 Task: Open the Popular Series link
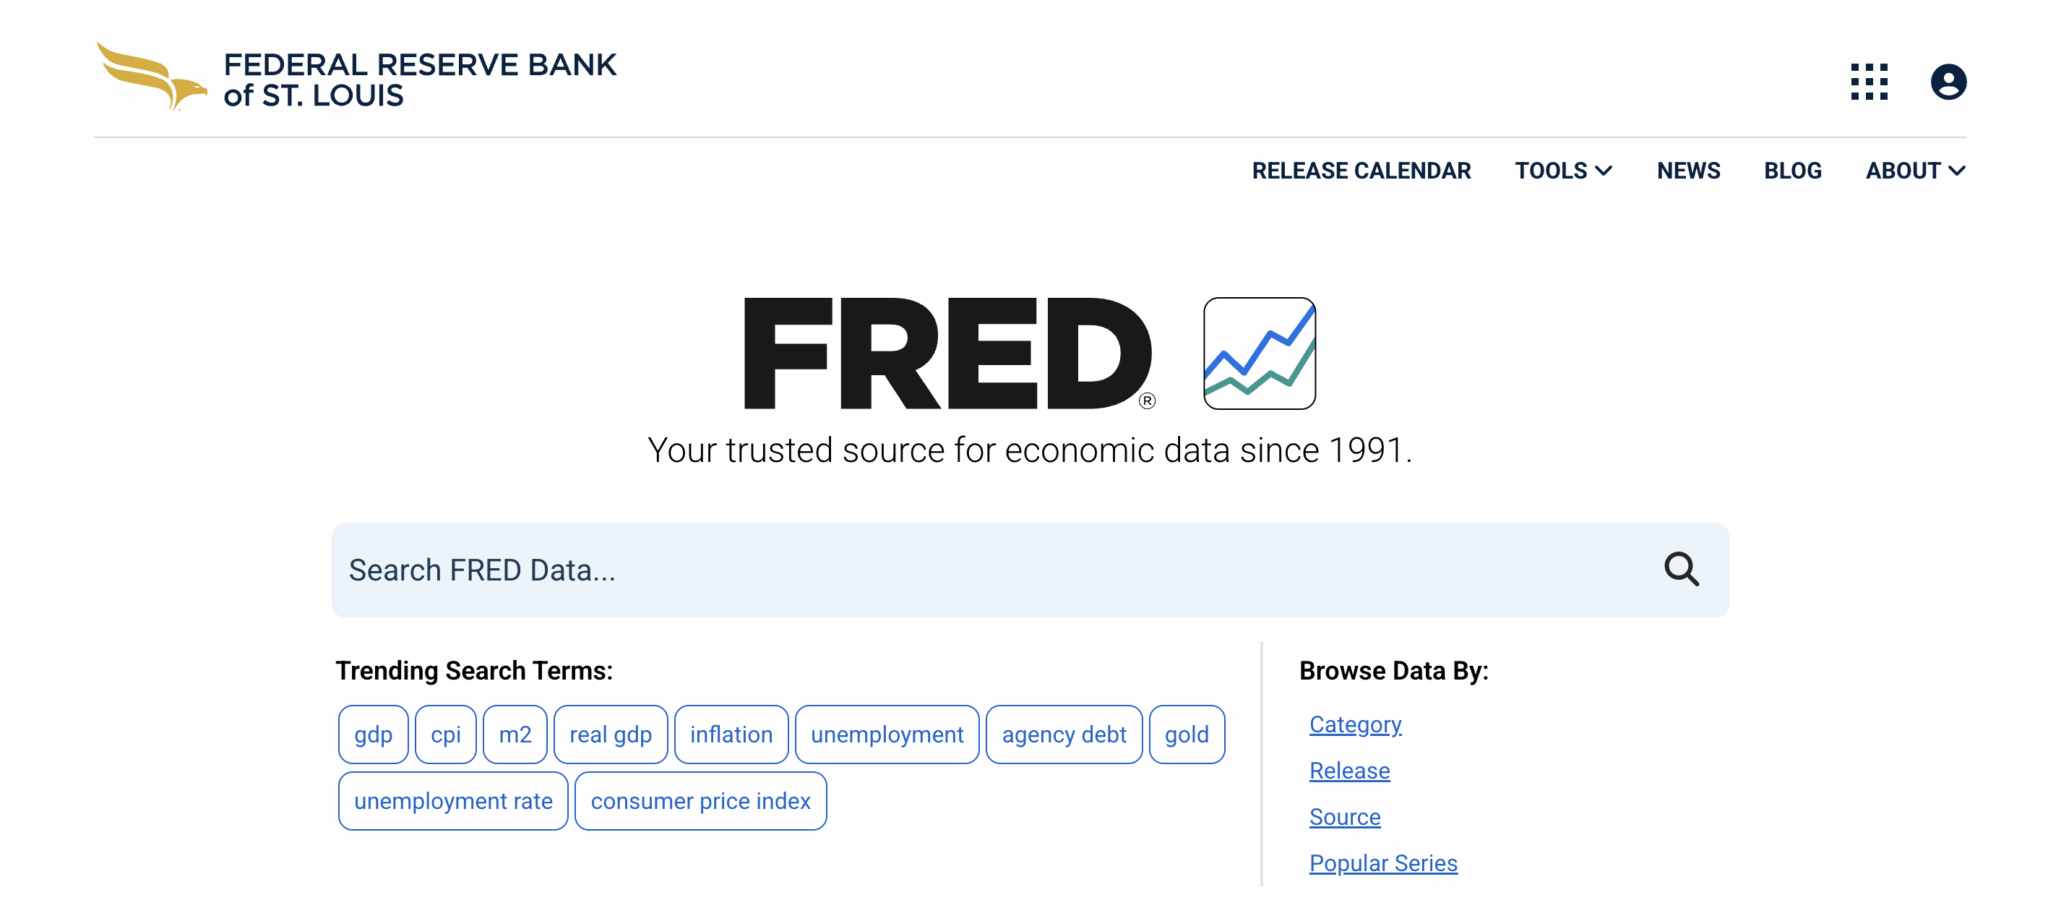[x=1383, y=862]
